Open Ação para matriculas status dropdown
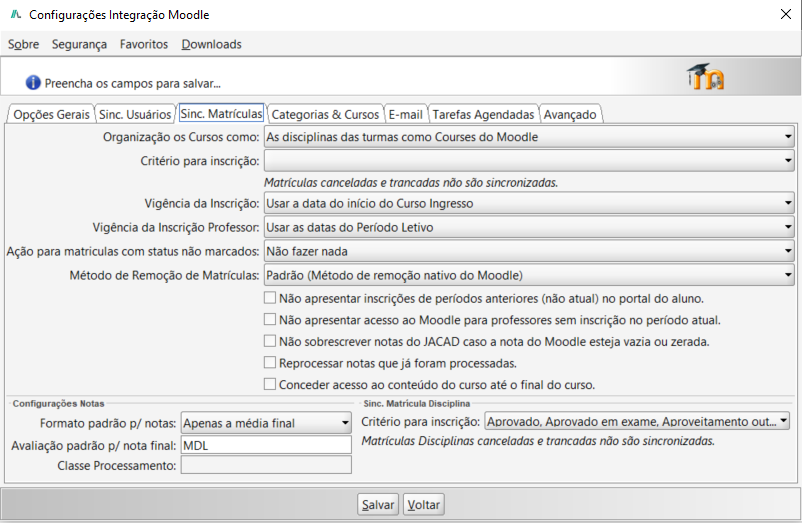Image resolution: width=802 pixels, height=523 pixels. tap(529, 252)
